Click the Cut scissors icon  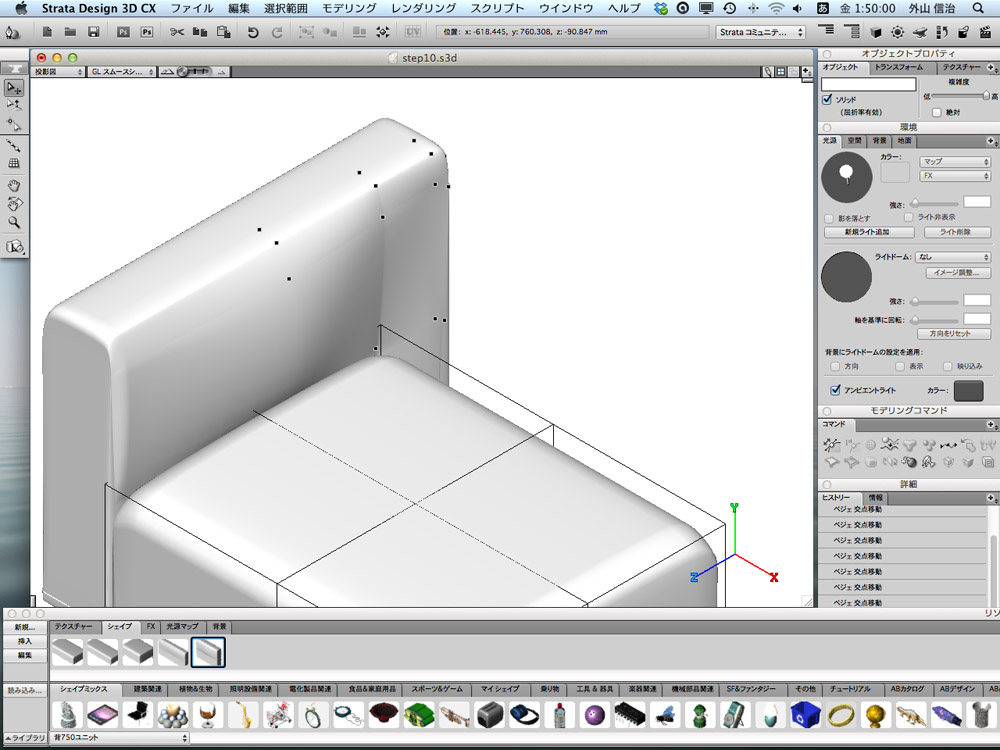[x=177, y=31]
